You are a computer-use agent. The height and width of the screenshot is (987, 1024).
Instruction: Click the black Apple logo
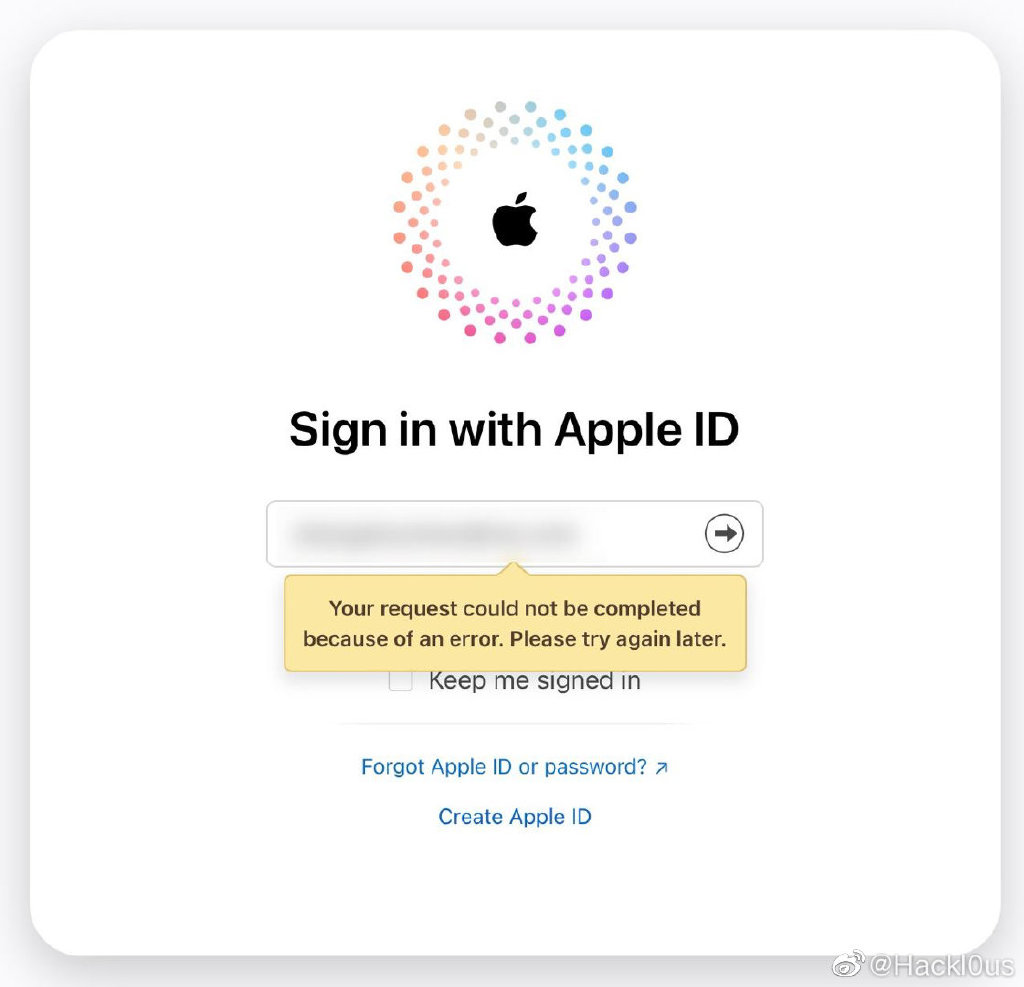(515, 219)
